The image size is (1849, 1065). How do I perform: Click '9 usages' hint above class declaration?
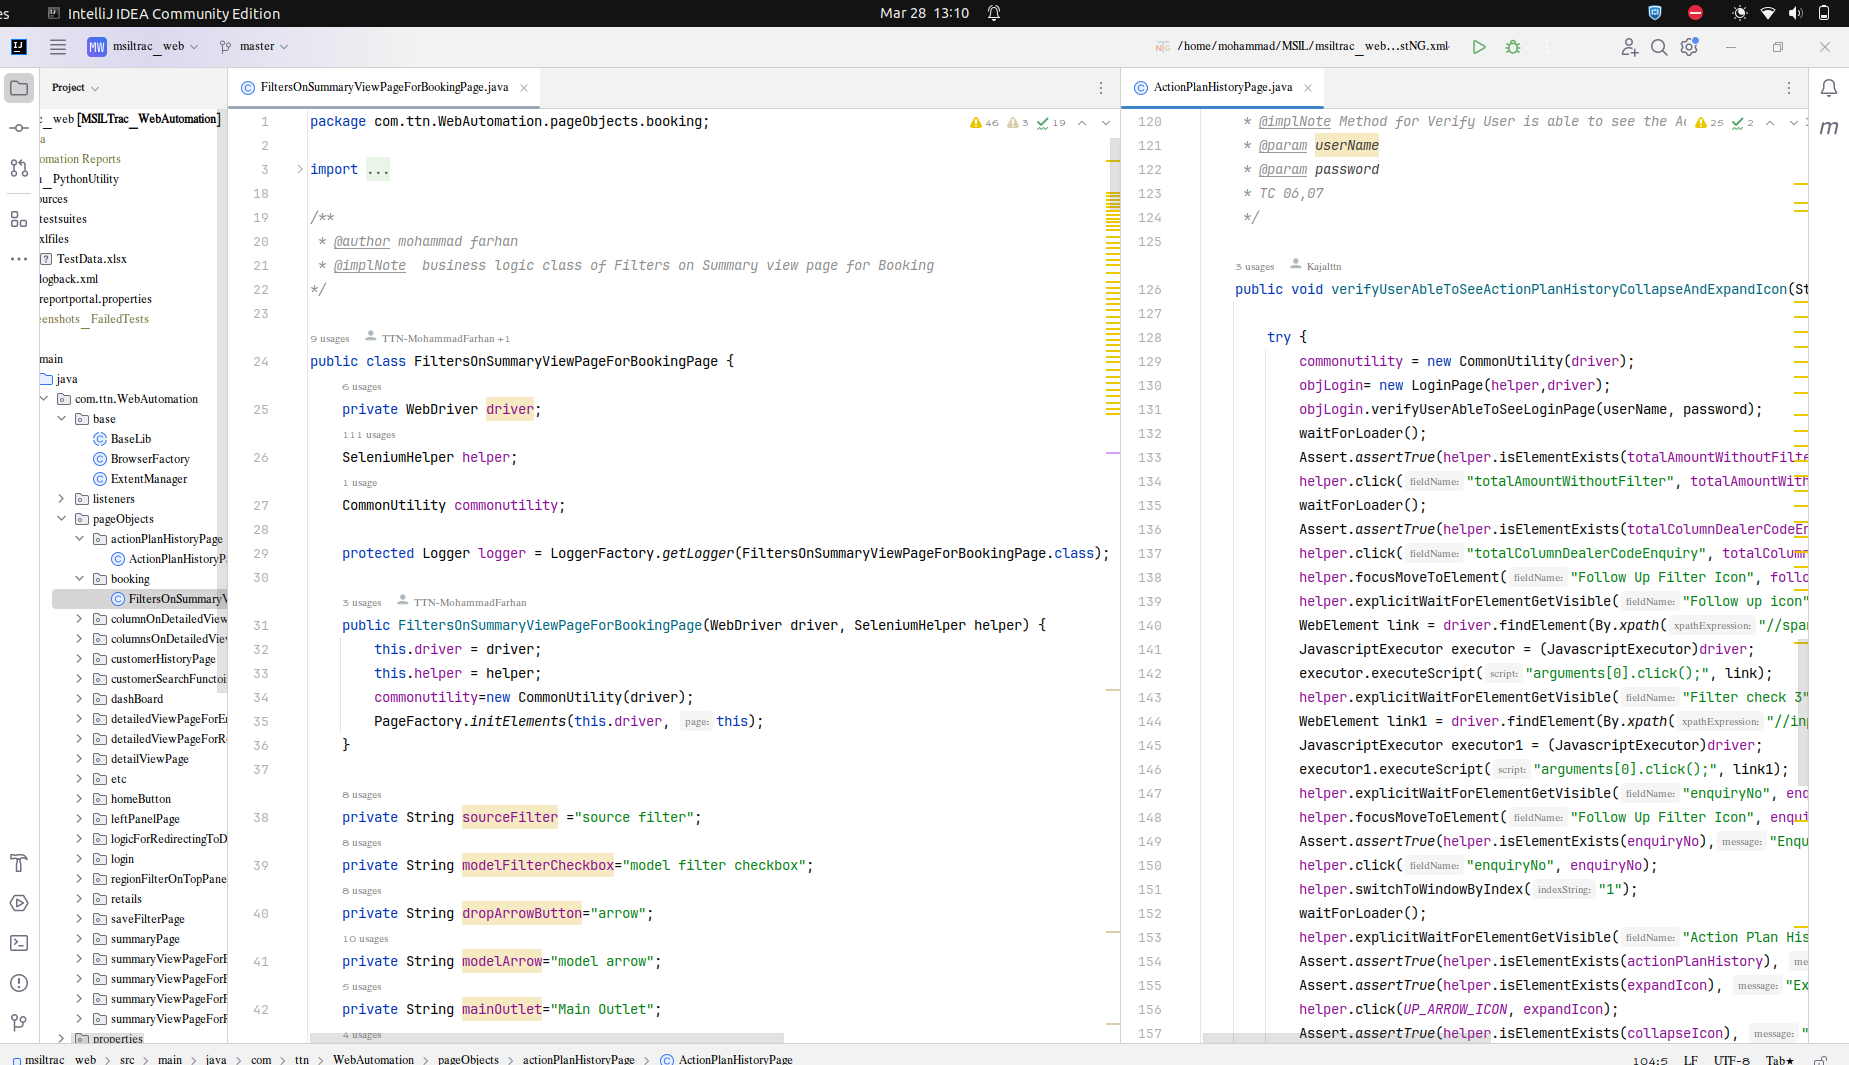tap(330, 339)
